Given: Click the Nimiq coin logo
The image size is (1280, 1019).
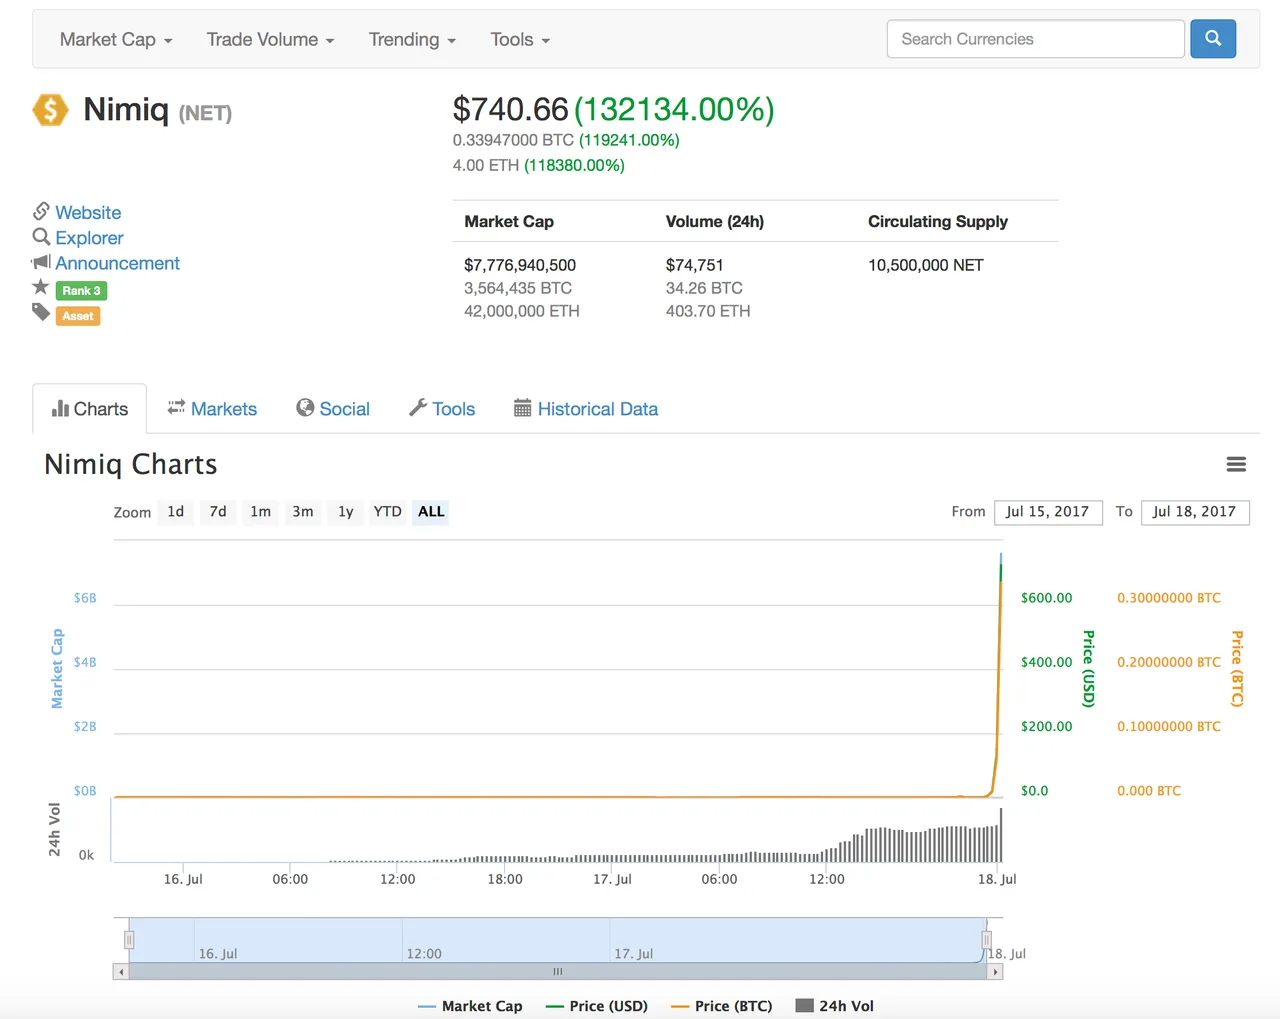Looking at the screenshot, I should 50,110.
